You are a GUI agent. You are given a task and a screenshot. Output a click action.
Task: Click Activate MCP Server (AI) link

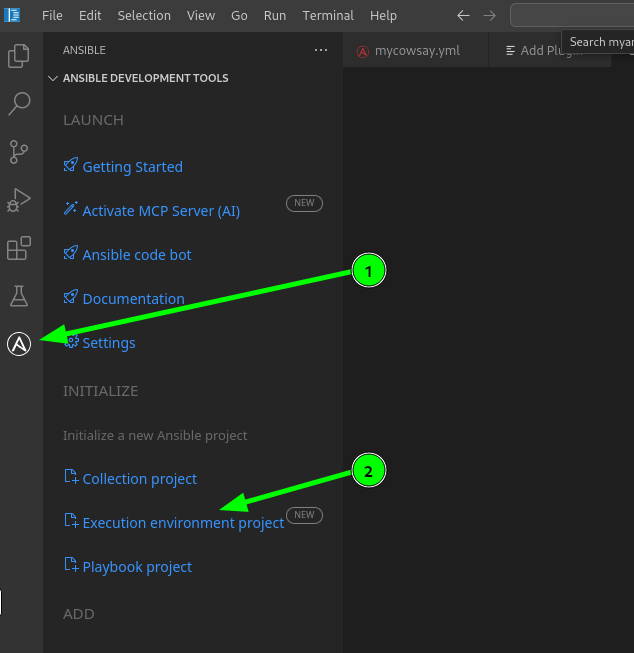(x=161, y=211)
